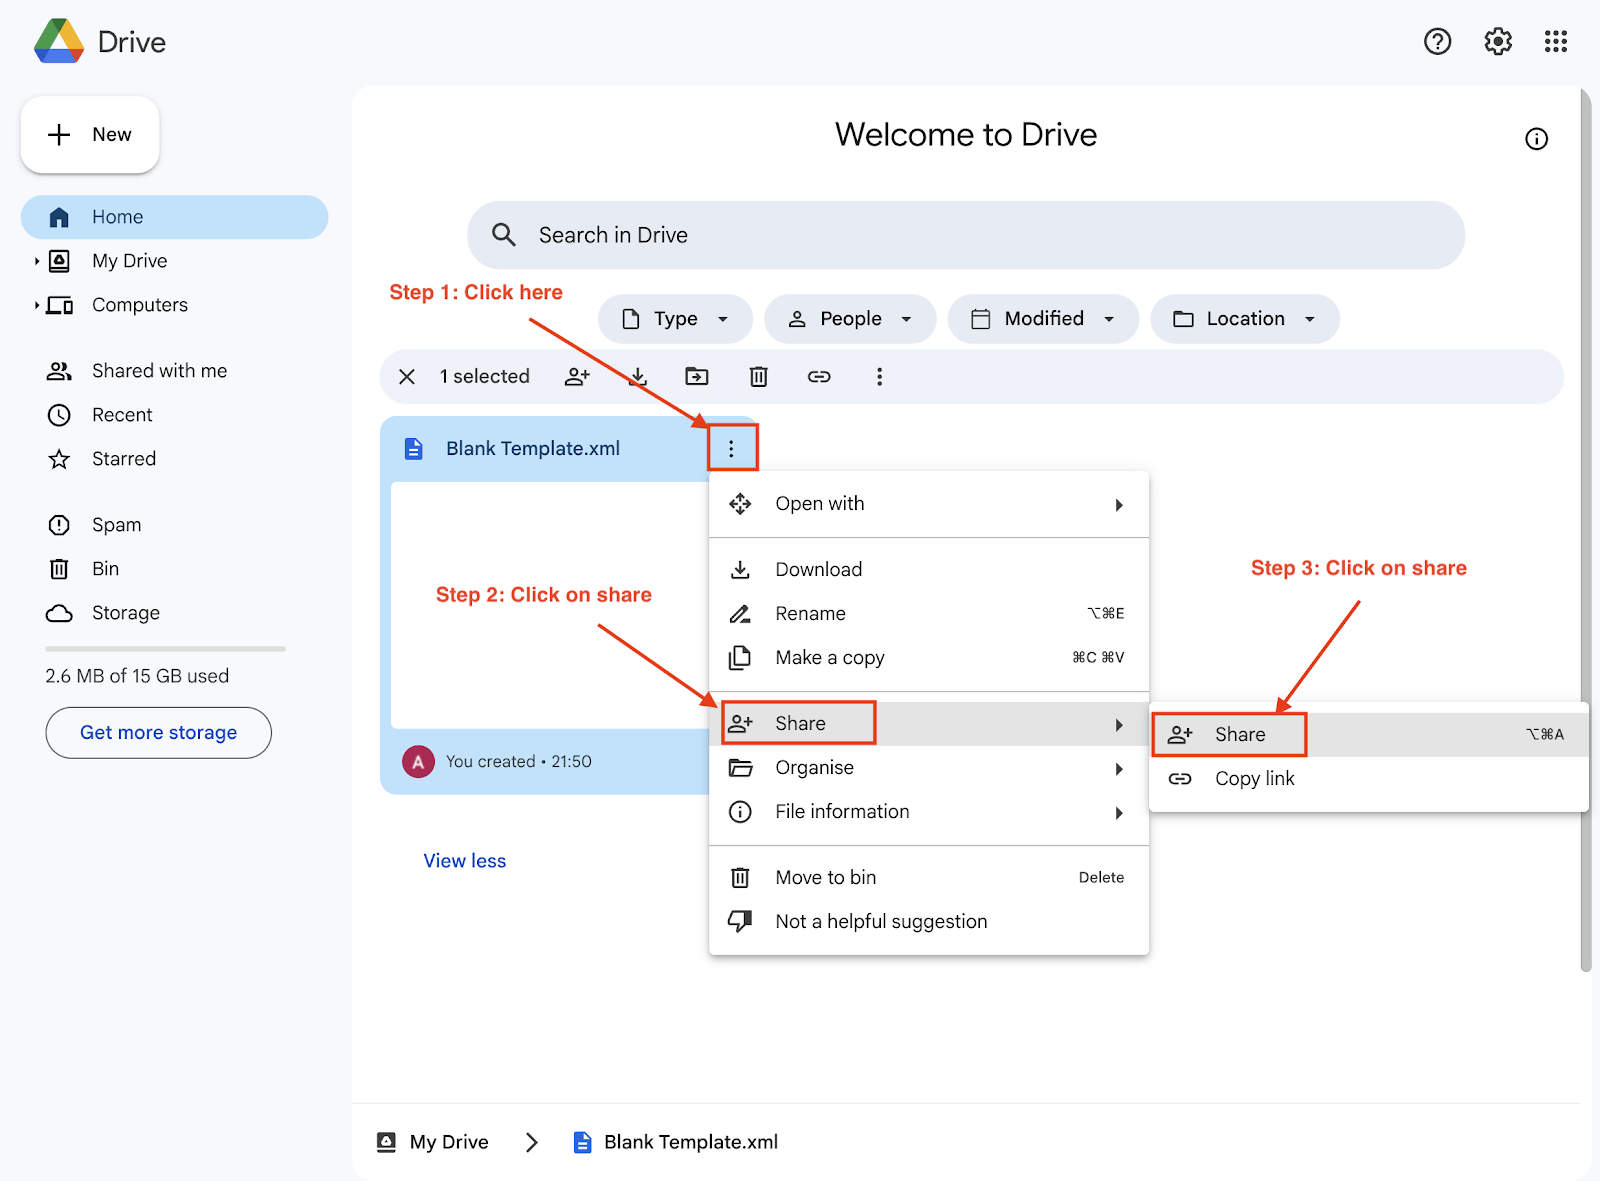The image size is (1600, 1181).
Task: Click the search magnifier icon
Action: 504,235
